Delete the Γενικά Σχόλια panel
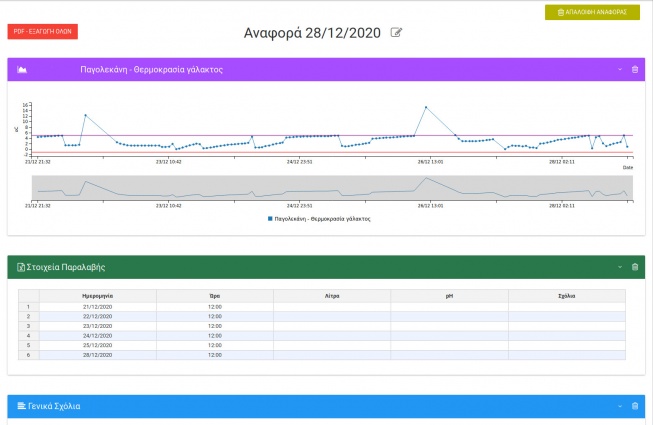This screenshot has width=653, height=425. (634, 406)
